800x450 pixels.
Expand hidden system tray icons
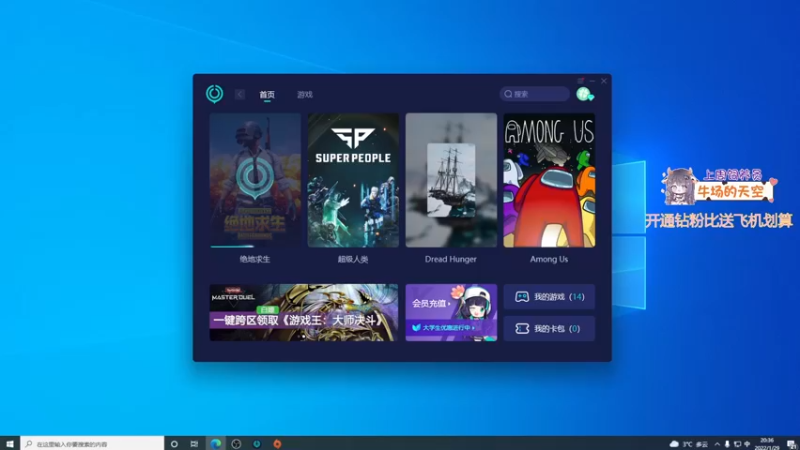pyautogui.click(x=717, y=444)
